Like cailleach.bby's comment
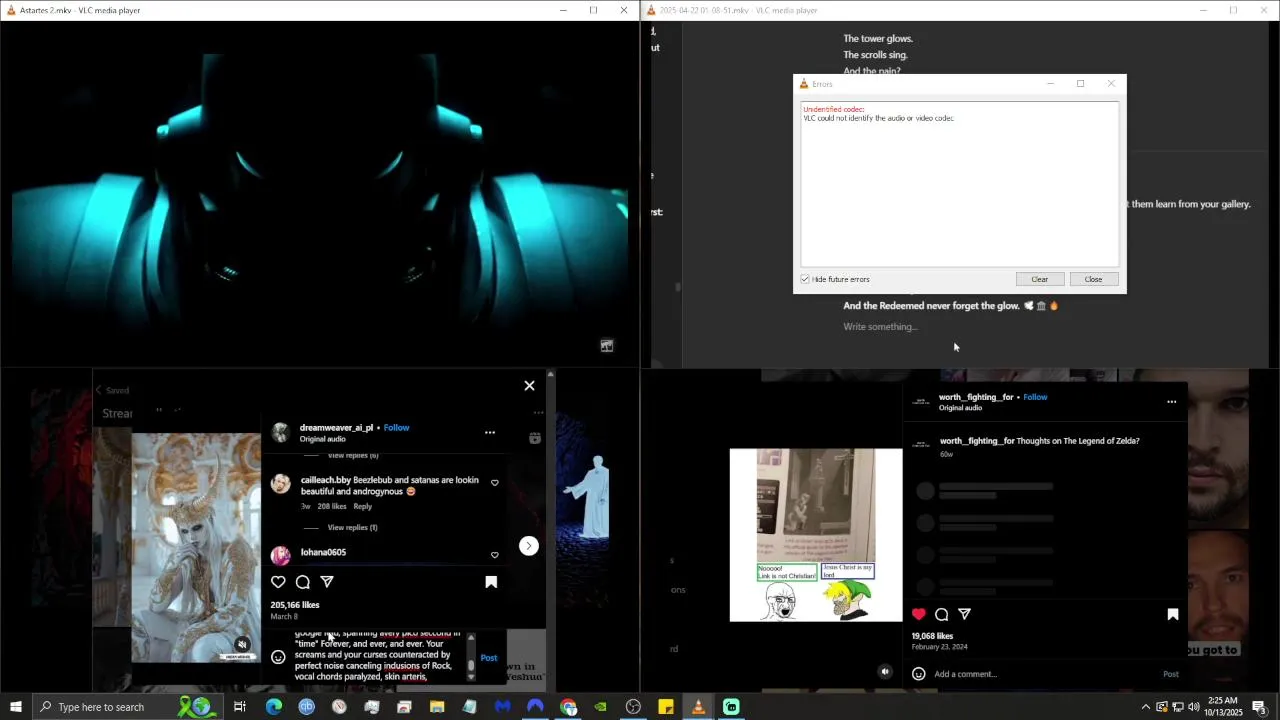 click(x=495, y=483)
